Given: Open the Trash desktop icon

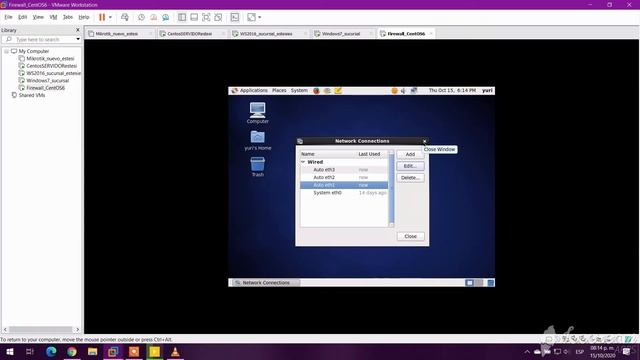Looking at the screenshot, I should (x=258, y=167).
